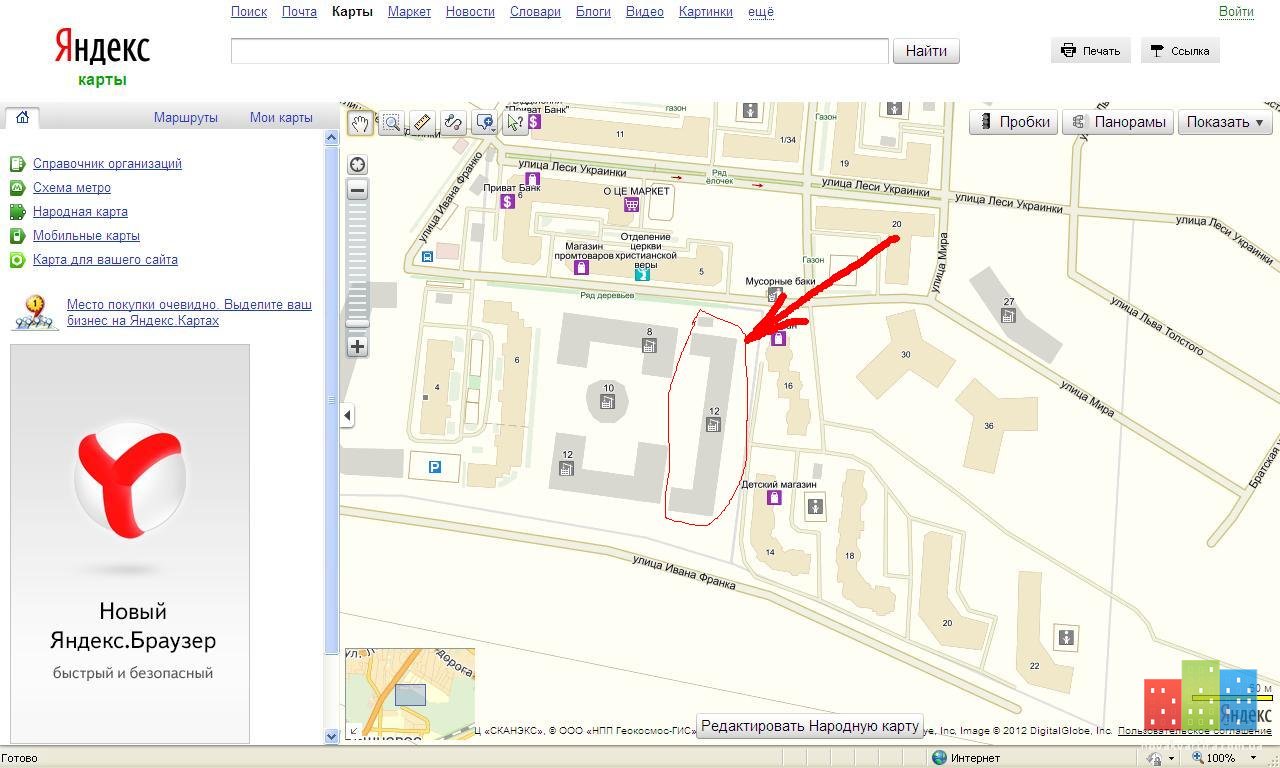The width and height of the screenshot is (1280, 768).
Task: Click the Войти login link
Action: pyautogui.click(x=1236, y=12)
